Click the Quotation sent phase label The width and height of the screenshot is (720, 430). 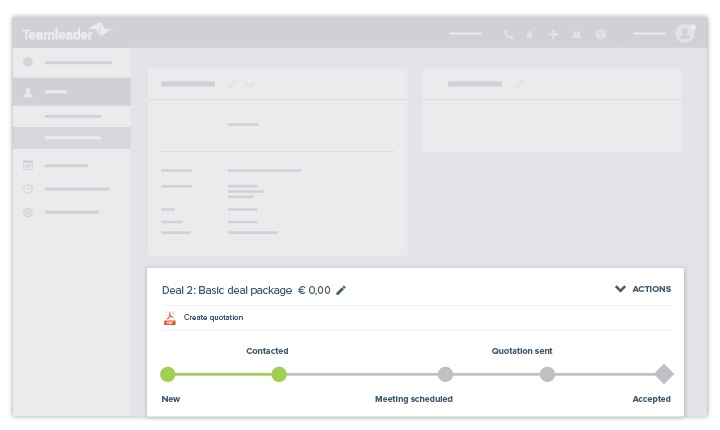[522, 351]
